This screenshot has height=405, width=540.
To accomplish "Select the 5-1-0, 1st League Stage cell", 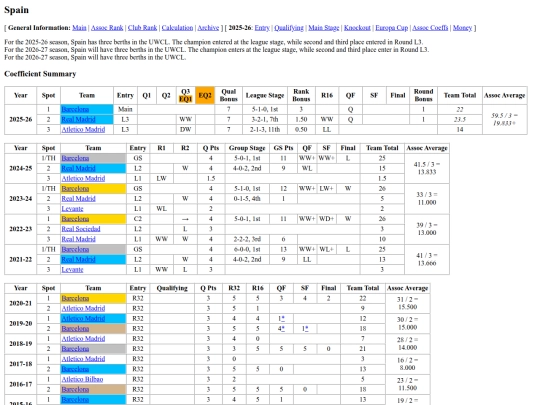I will (265, 109).
